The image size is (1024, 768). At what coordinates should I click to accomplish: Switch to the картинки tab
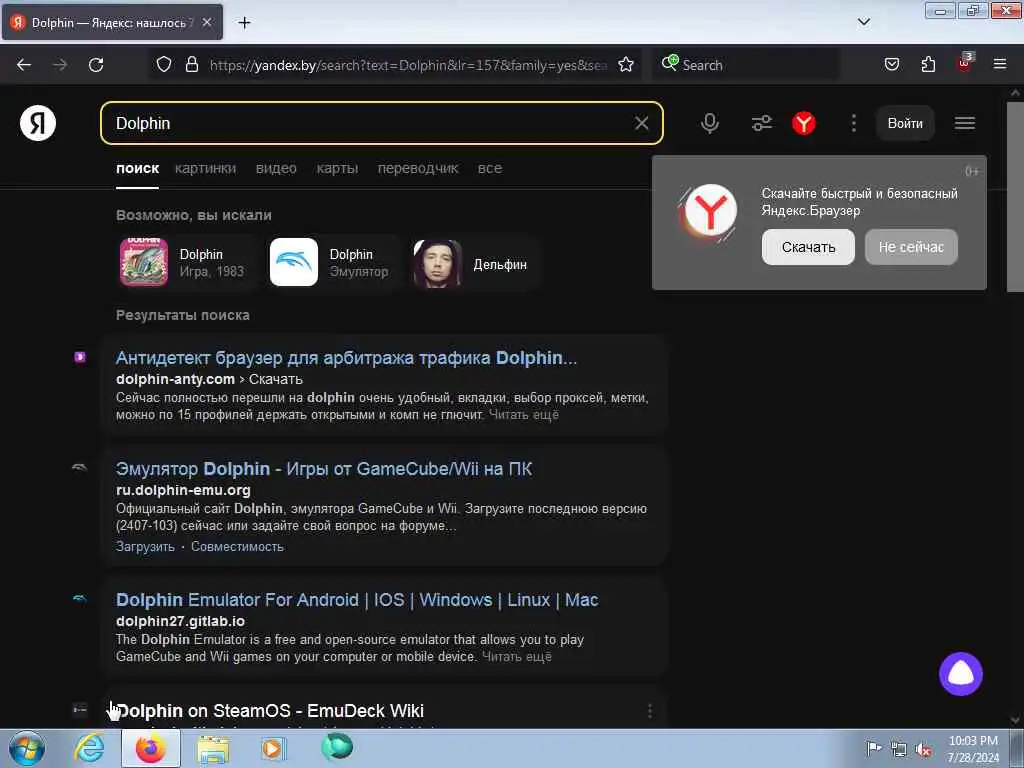pos(205,168)
